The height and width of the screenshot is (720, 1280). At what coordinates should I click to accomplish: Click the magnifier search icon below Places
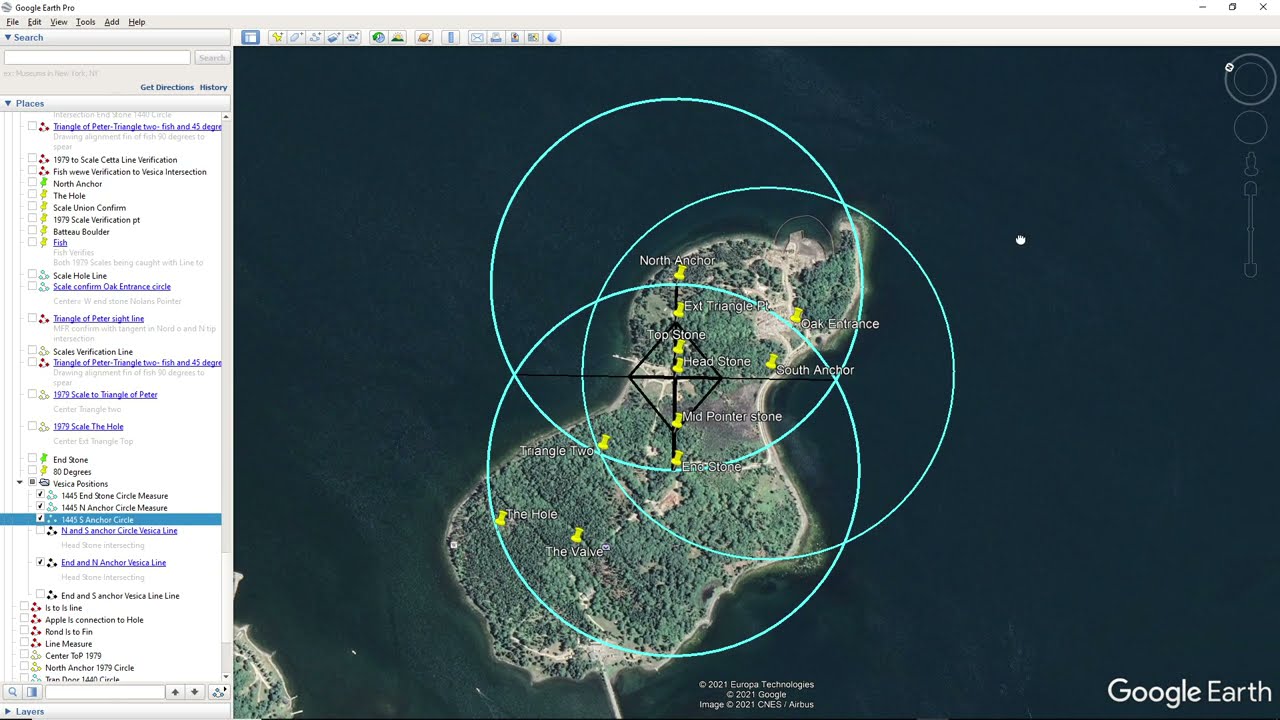tap(13, 692)
